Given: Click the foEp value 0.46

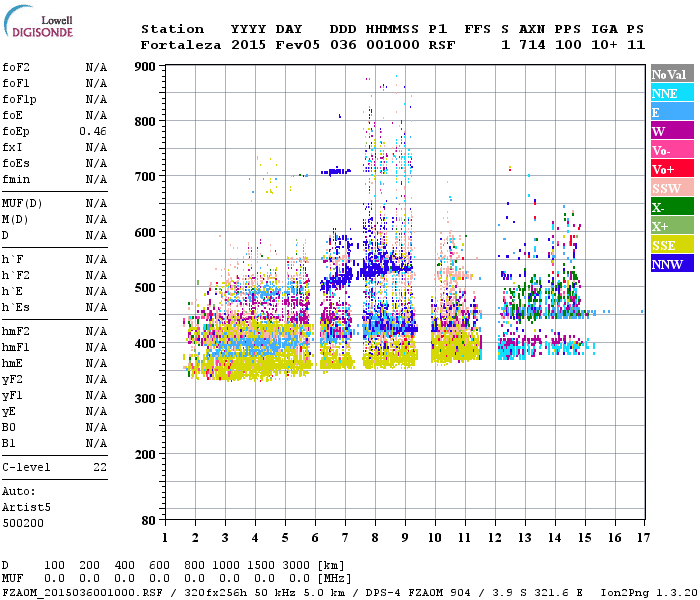Looking at the screenshot, I should 93,131.
